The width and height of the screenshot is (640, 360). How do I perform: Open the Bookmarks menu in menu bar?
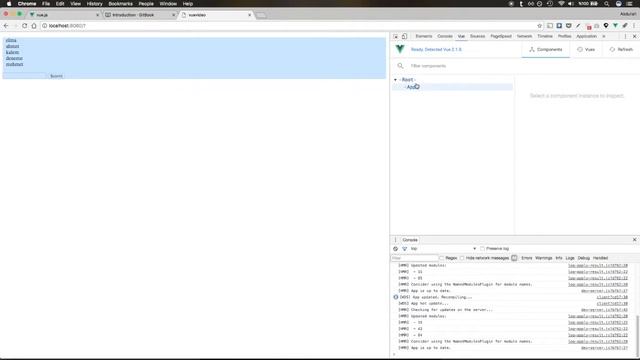(120, 4)
